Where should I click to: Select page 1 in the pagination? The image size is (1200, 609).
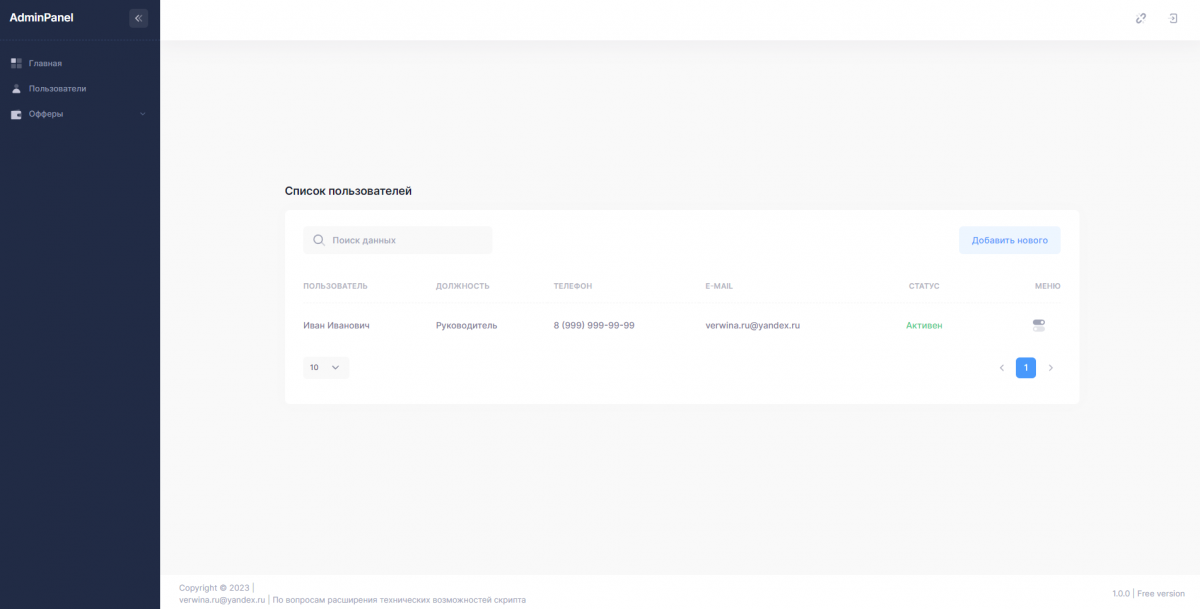tap(1025, 368)
